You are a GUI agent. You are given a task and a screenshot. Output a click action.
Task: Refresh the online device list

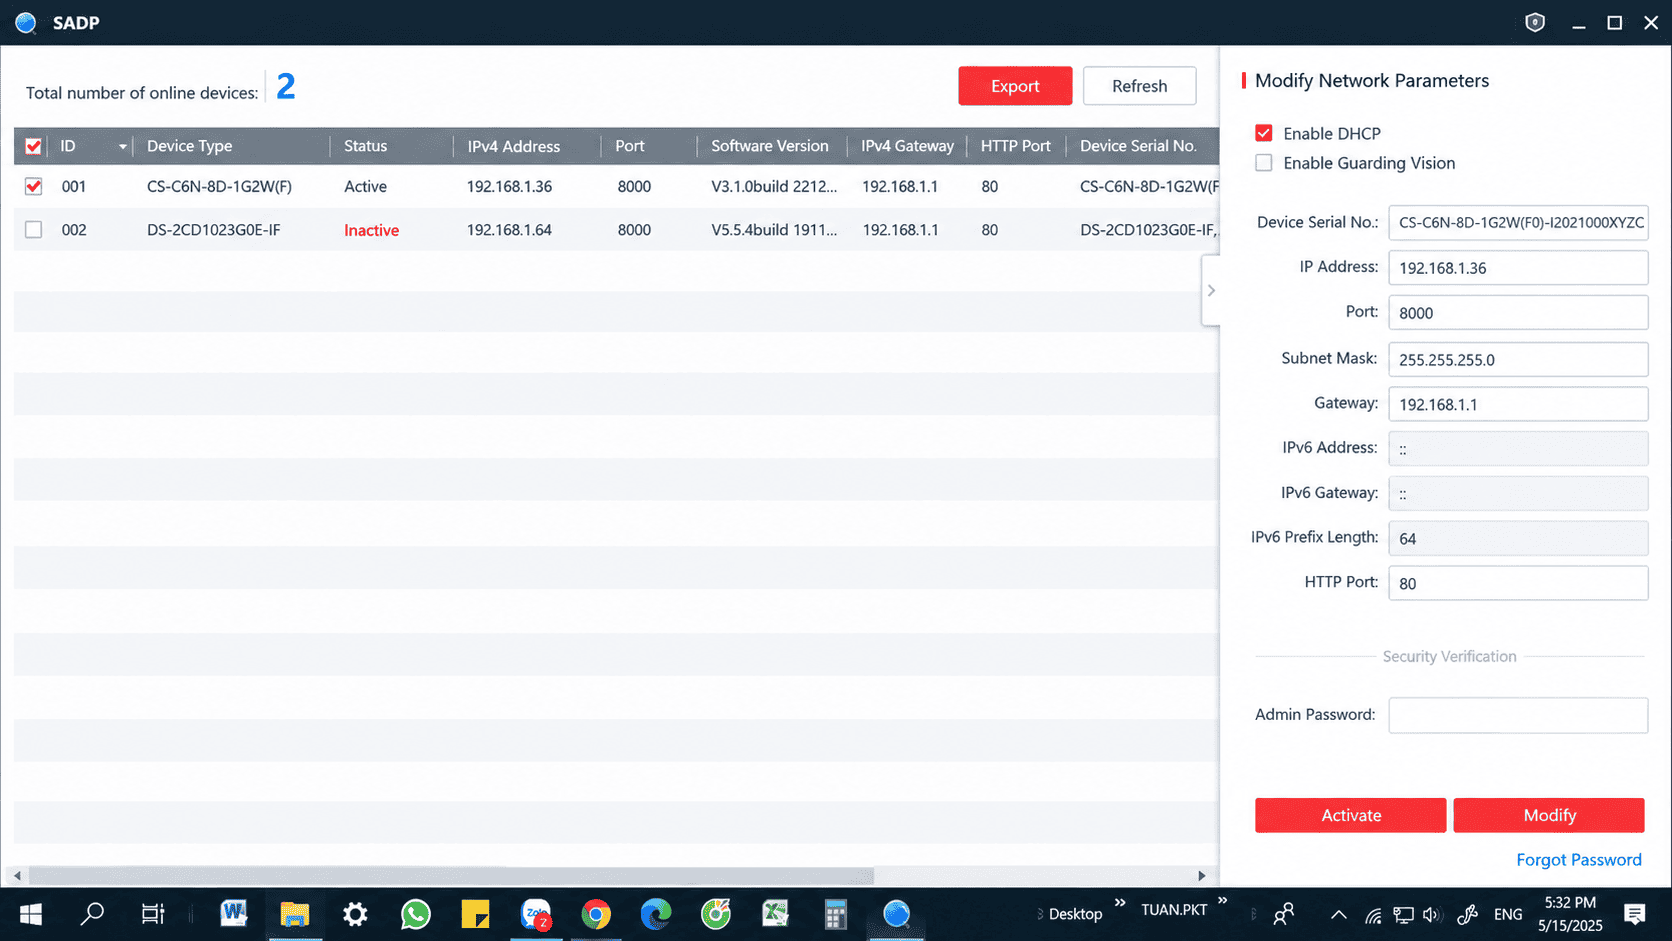pos(1139,86)
